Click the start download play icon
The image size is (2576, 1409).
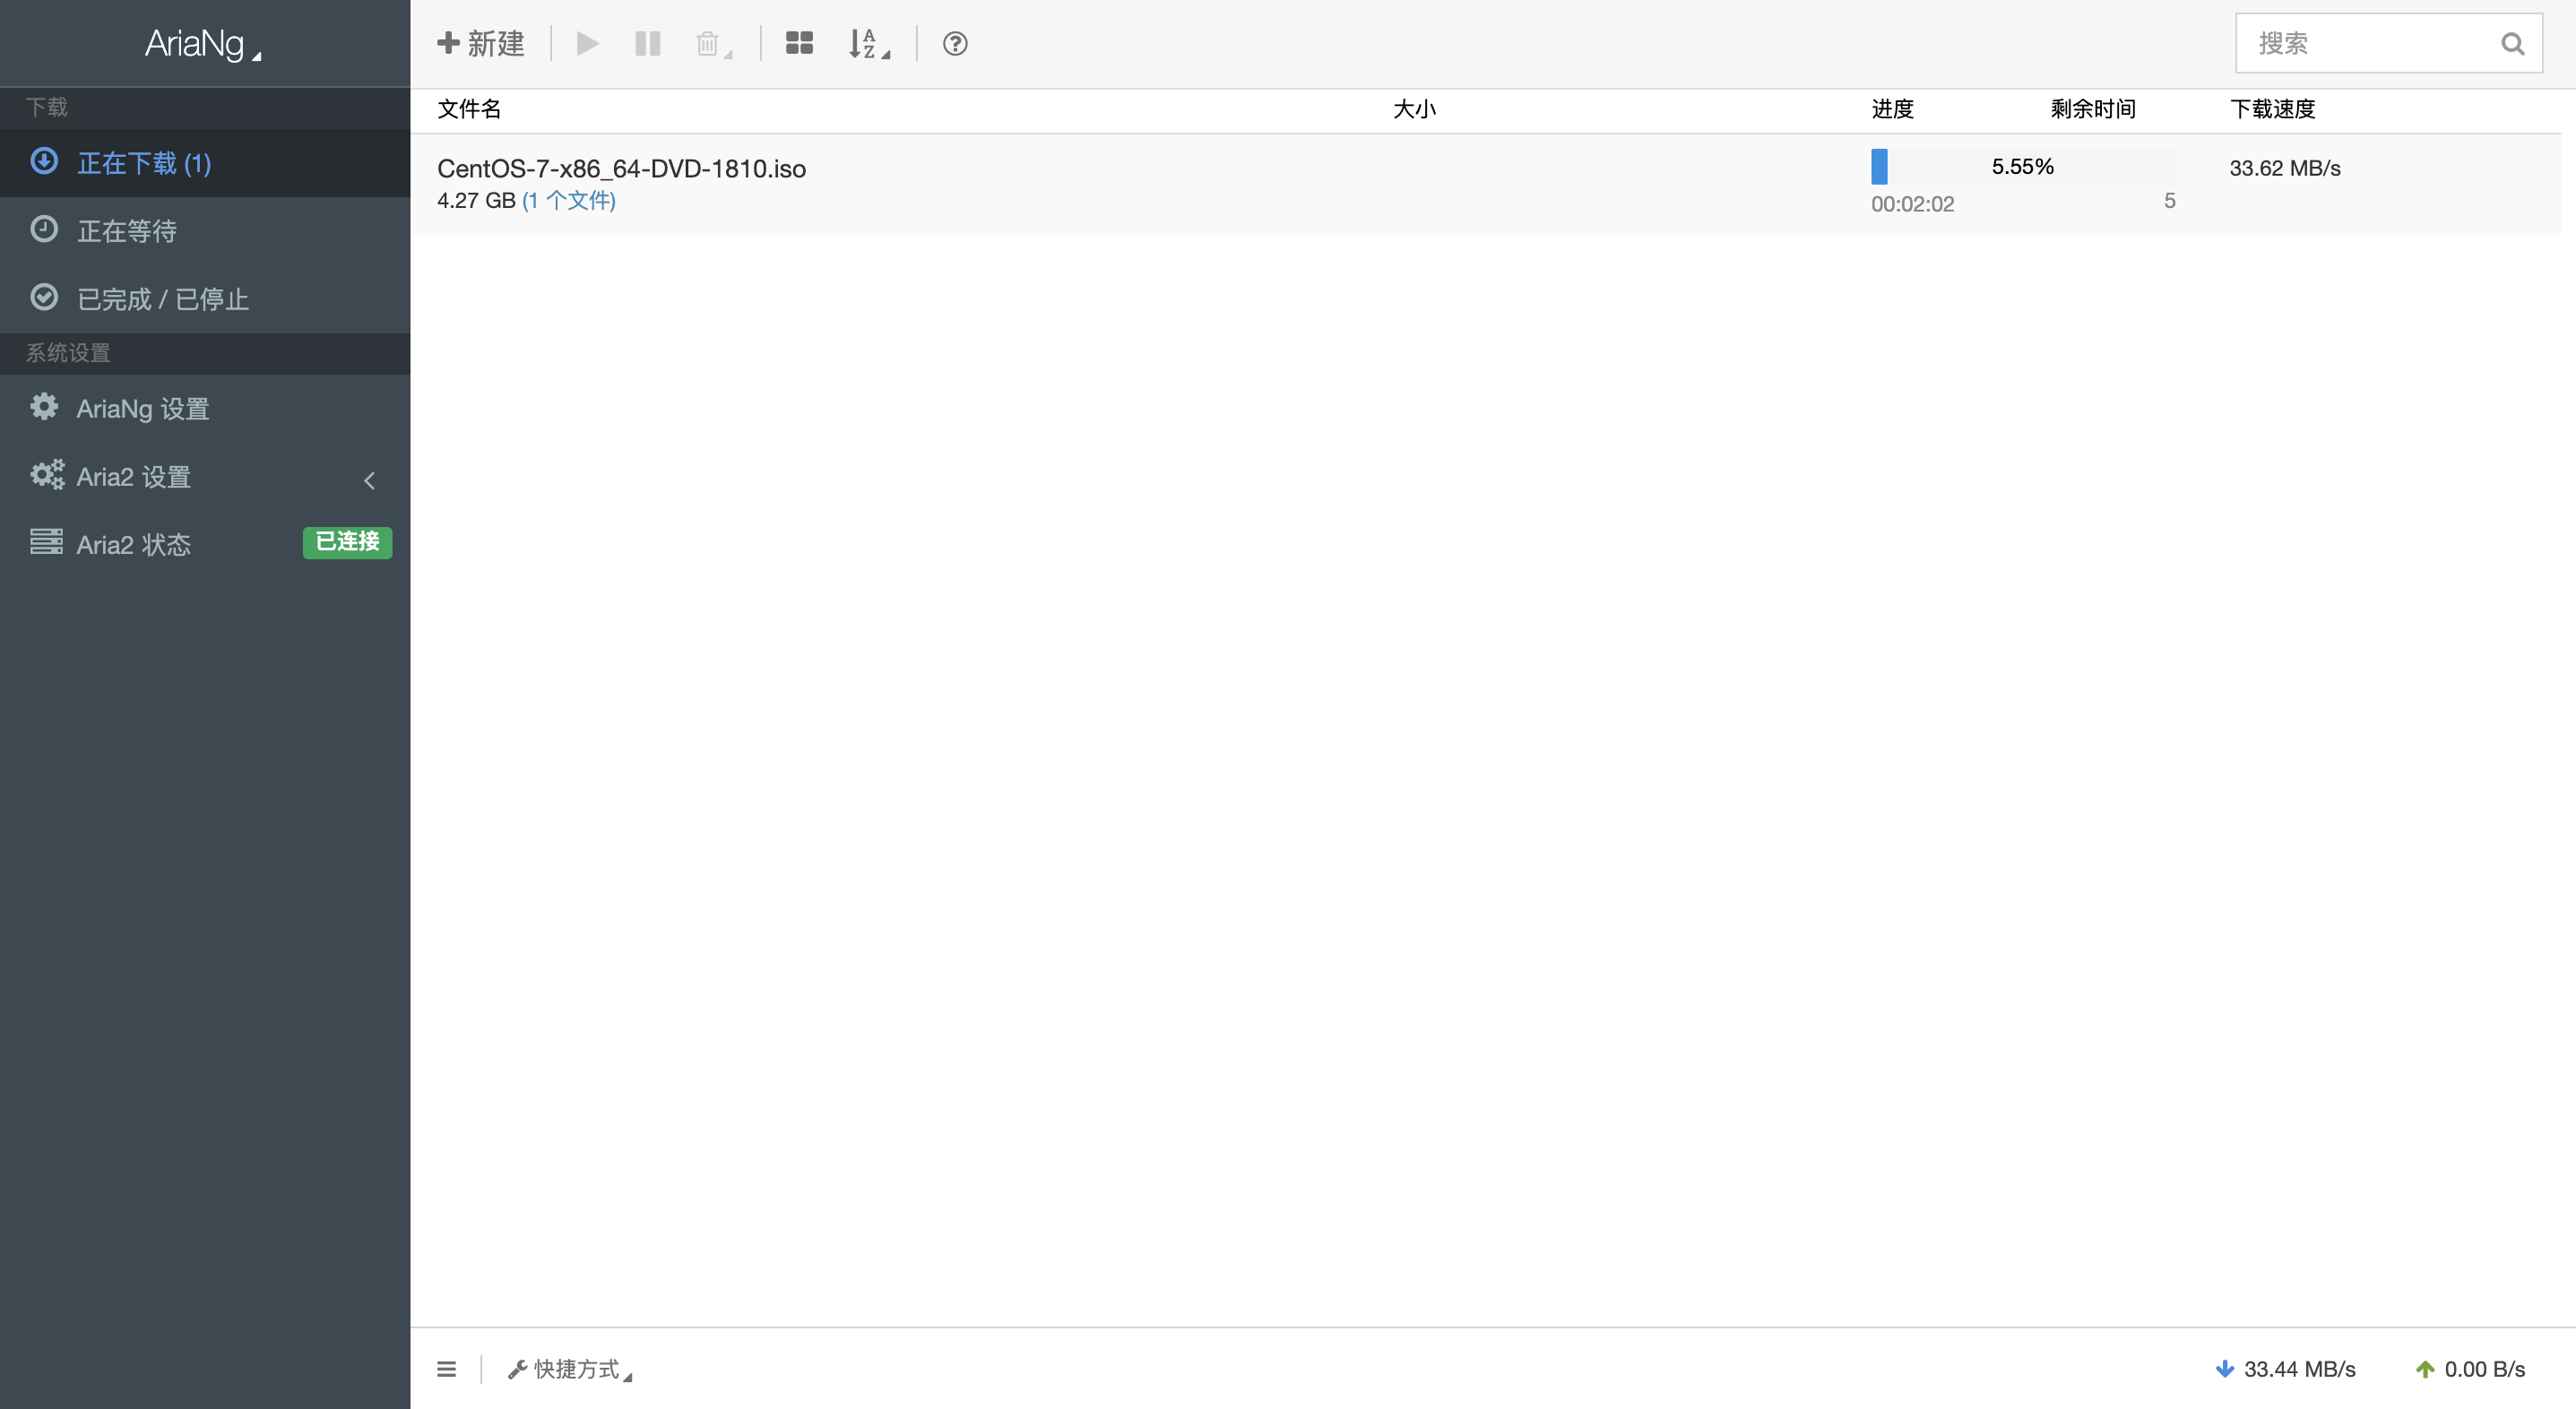pyautogui.click(x=587, y=44)
